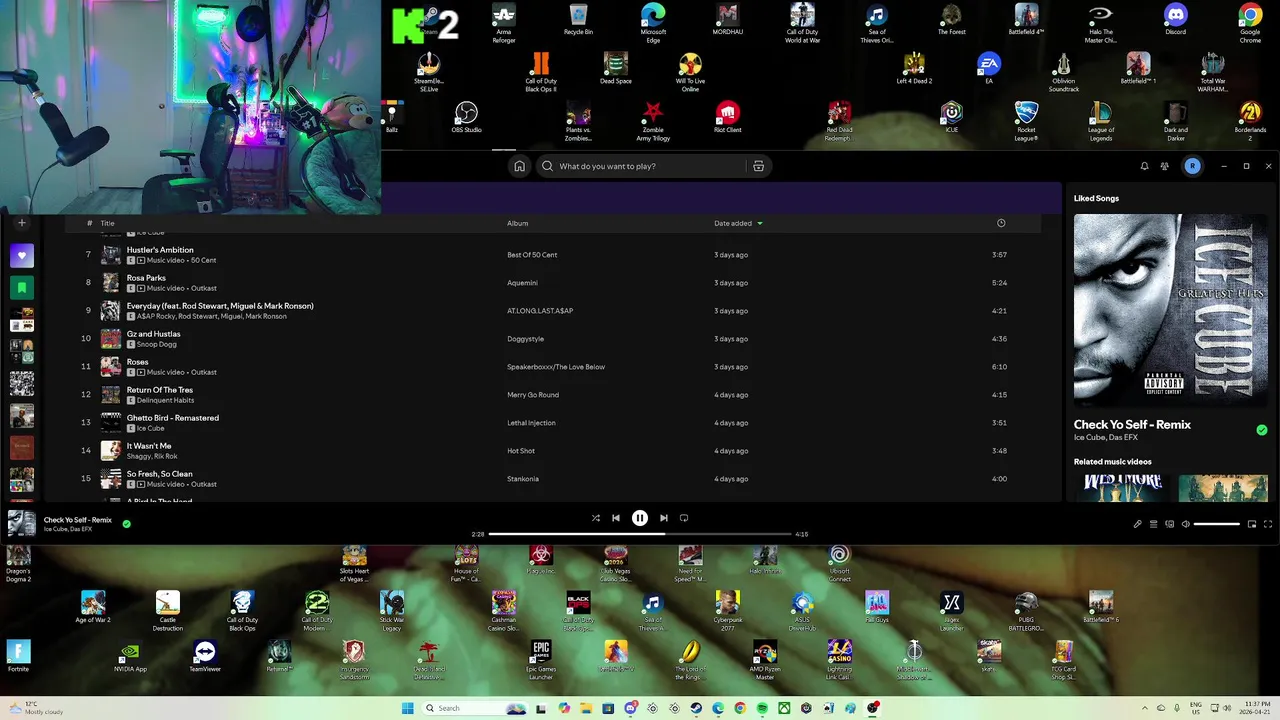
Task: Select the EA app desktop icon
Action: [x=989, y=68]
